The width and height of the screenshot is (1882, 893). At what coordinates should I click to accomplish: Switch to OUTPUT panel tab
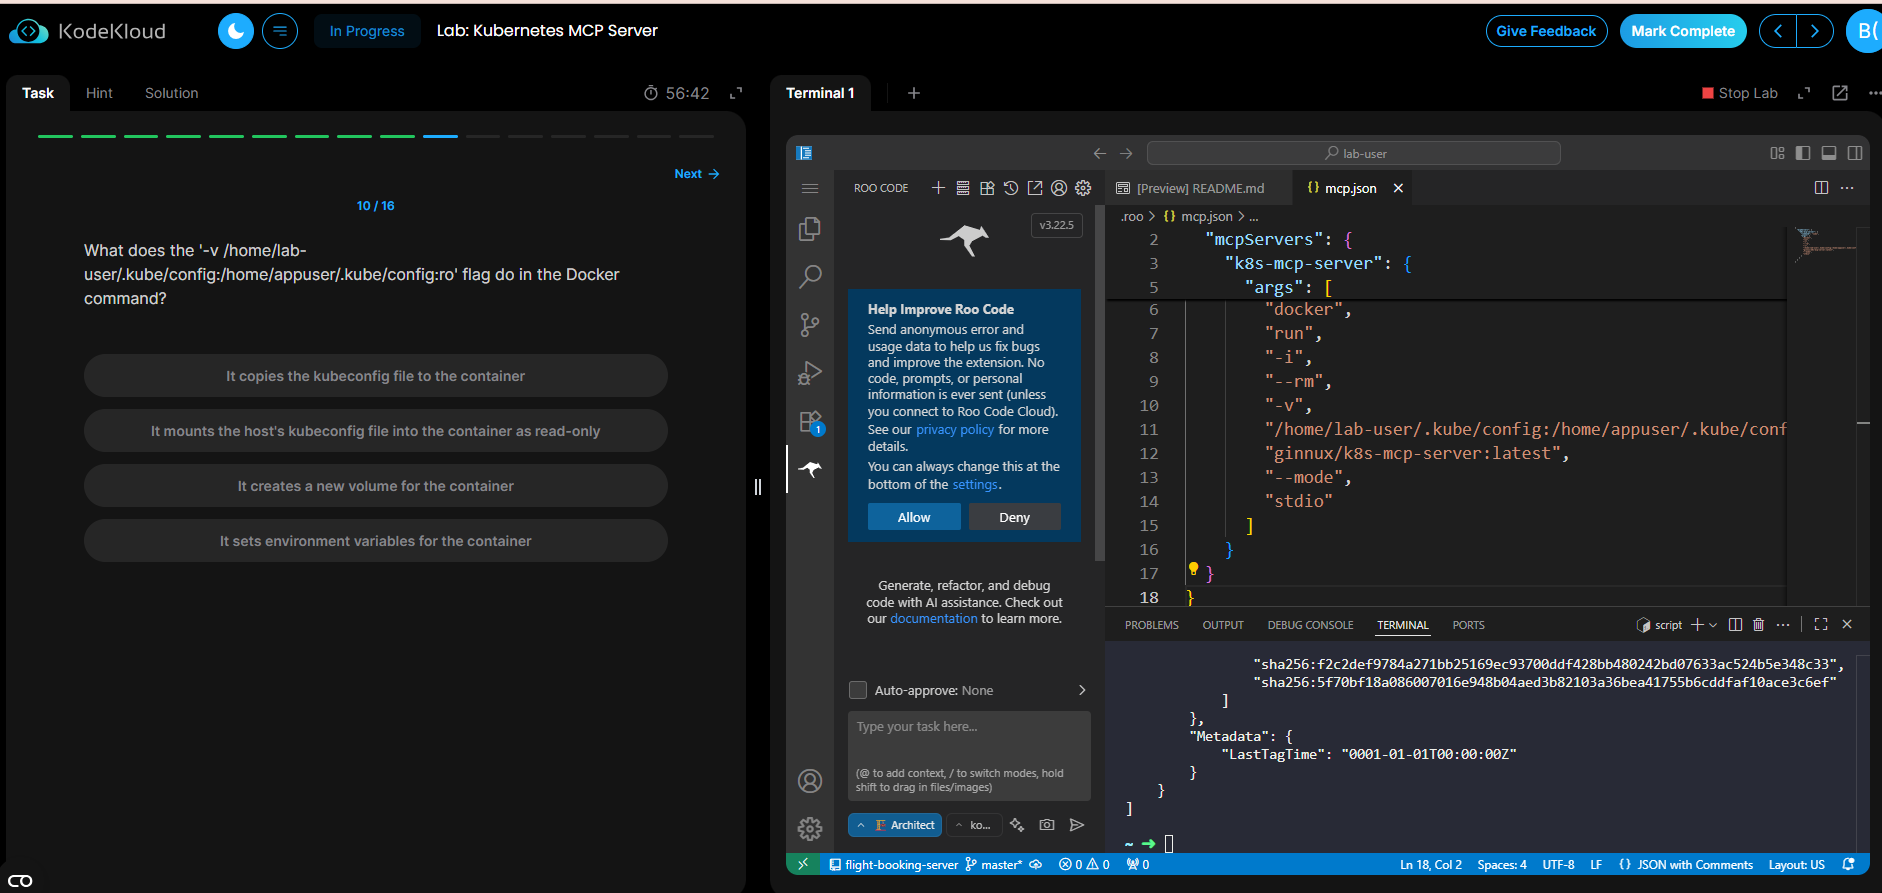1223,625
